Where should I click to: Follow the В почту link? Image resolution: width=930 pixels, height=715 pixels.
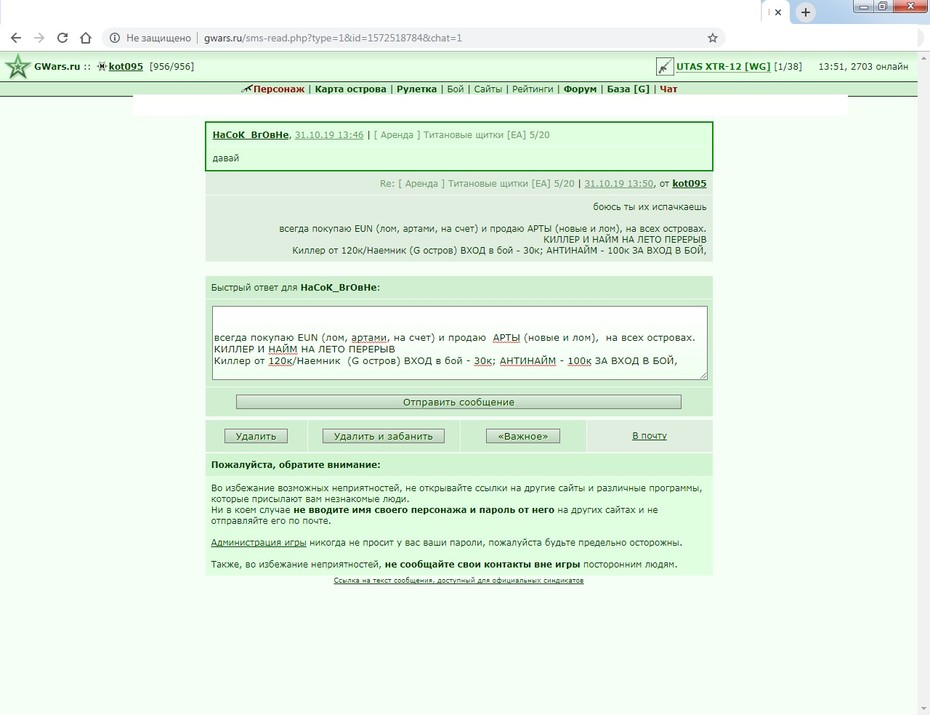pyautogui.click(x=649, y=436)
